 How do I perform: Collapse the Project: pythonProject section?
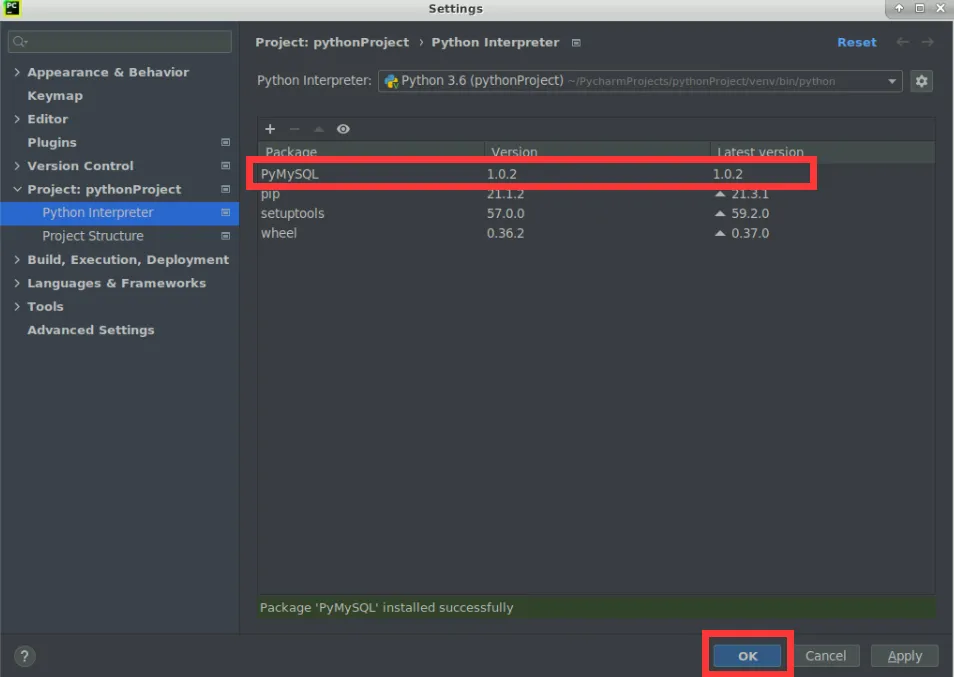coord(17,189)
